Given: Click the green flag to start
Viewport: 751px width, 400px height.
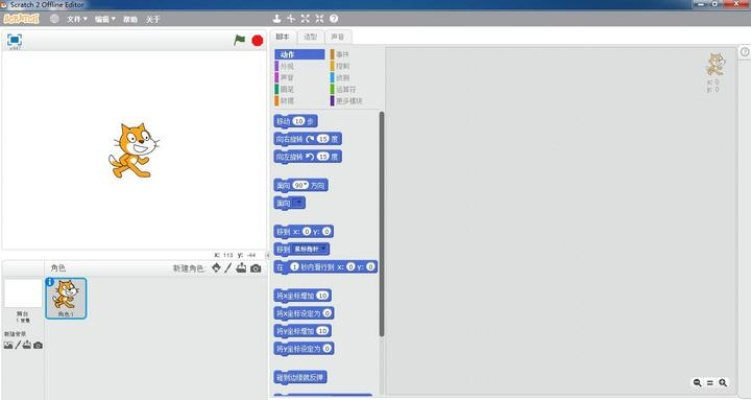Looking at the screenshot, I should click(239, 40).
